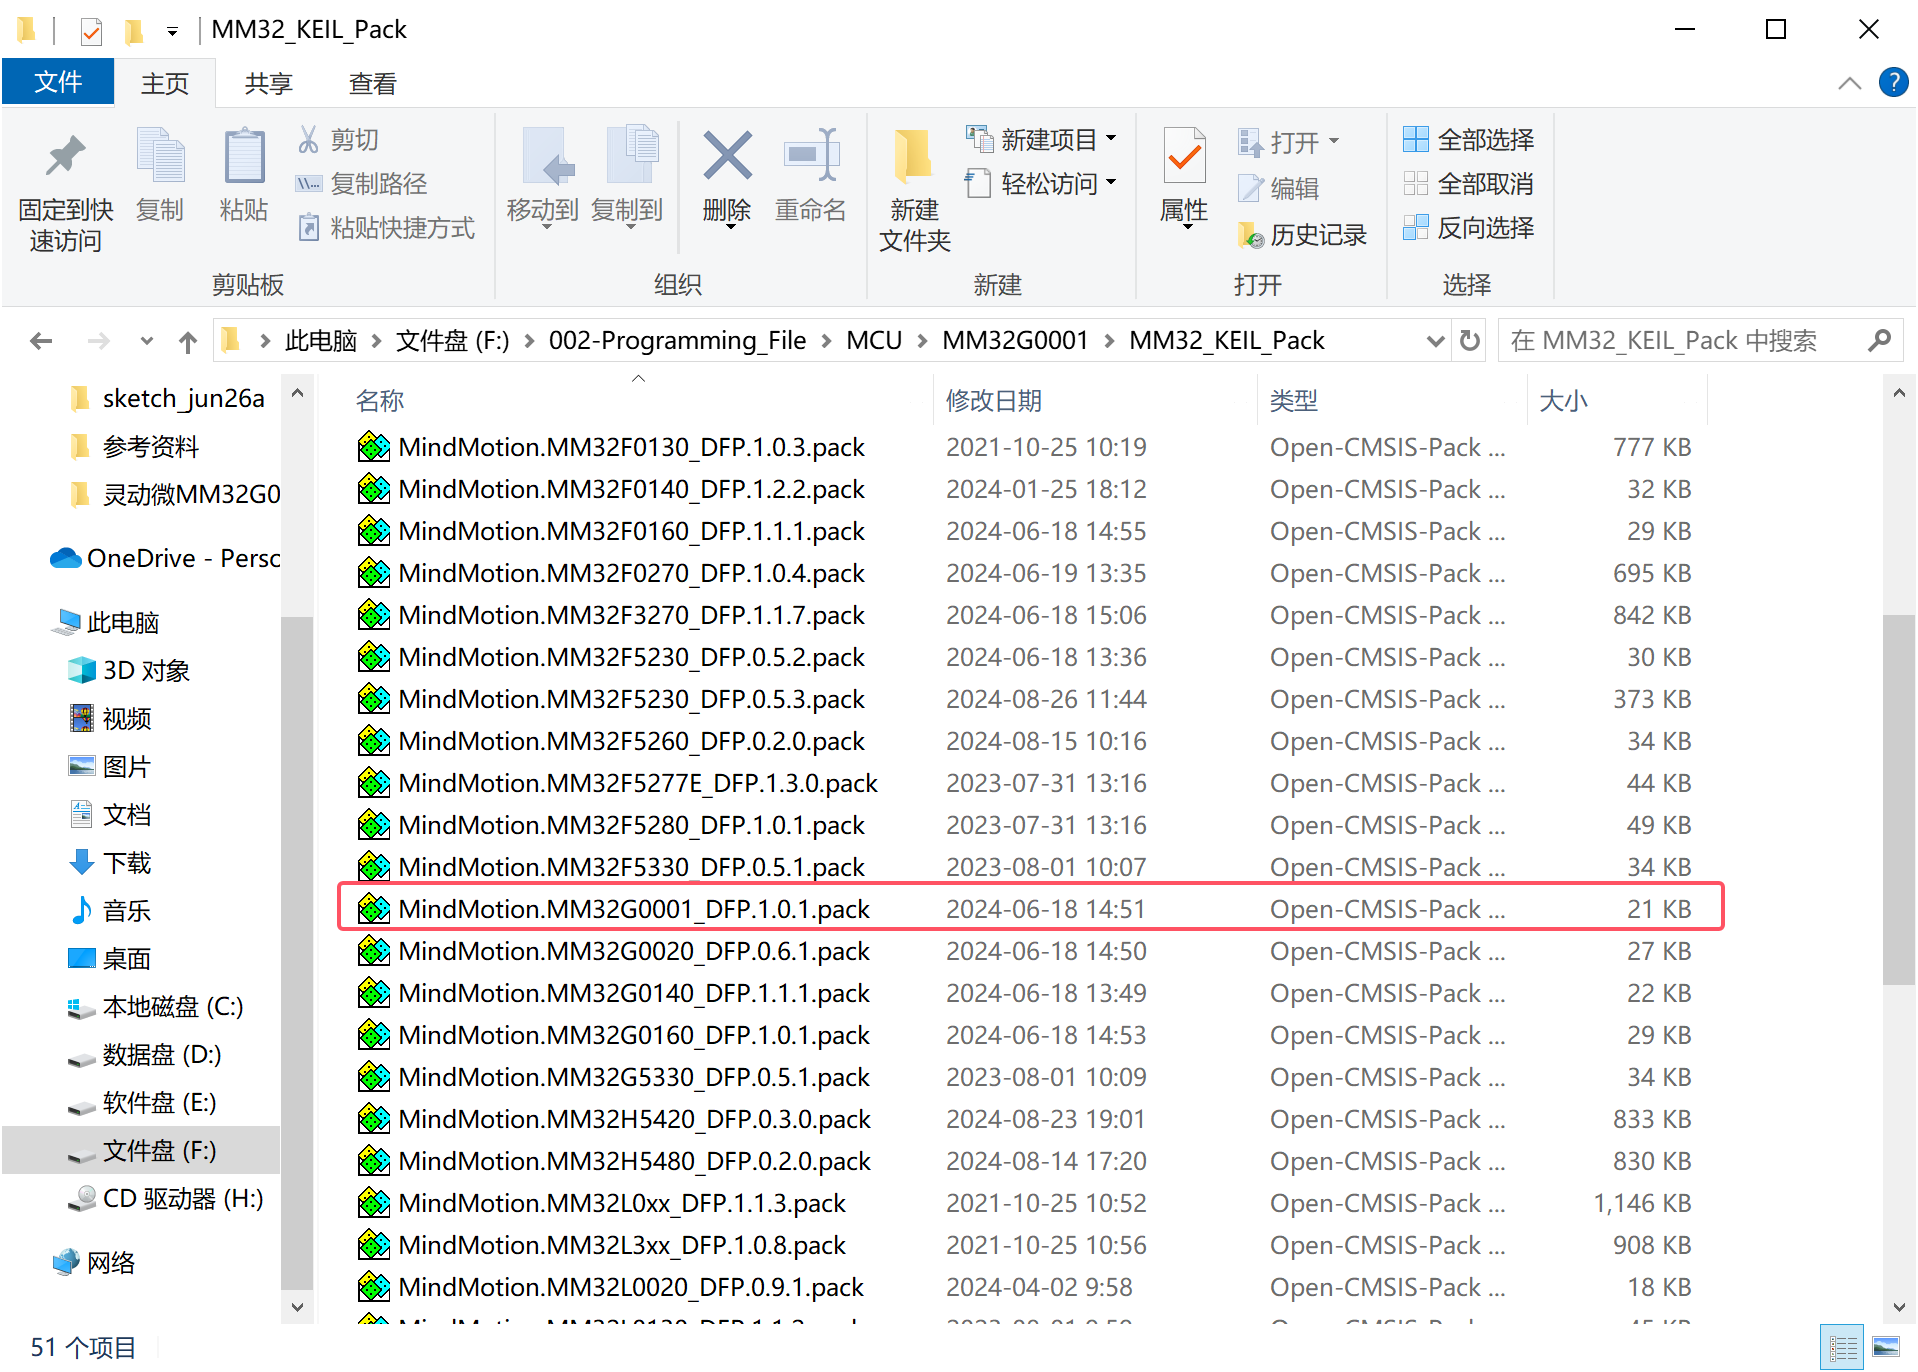Image resolution: width=1918 pixels, height=1372 pixels.
Task: Switch to details view in status bar
Action: click(1842, 1347)
